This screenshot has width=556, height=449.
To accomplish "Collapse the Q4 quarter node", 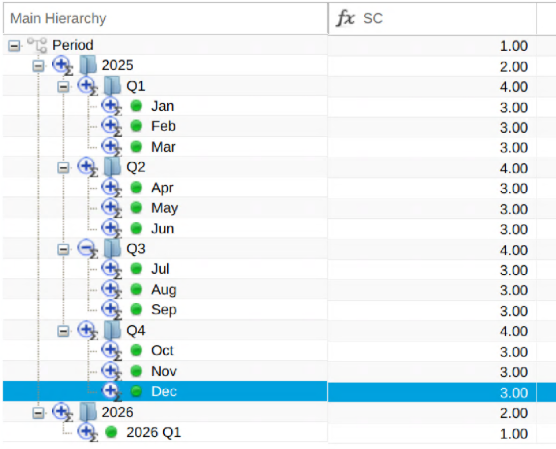I will [63, 331].
